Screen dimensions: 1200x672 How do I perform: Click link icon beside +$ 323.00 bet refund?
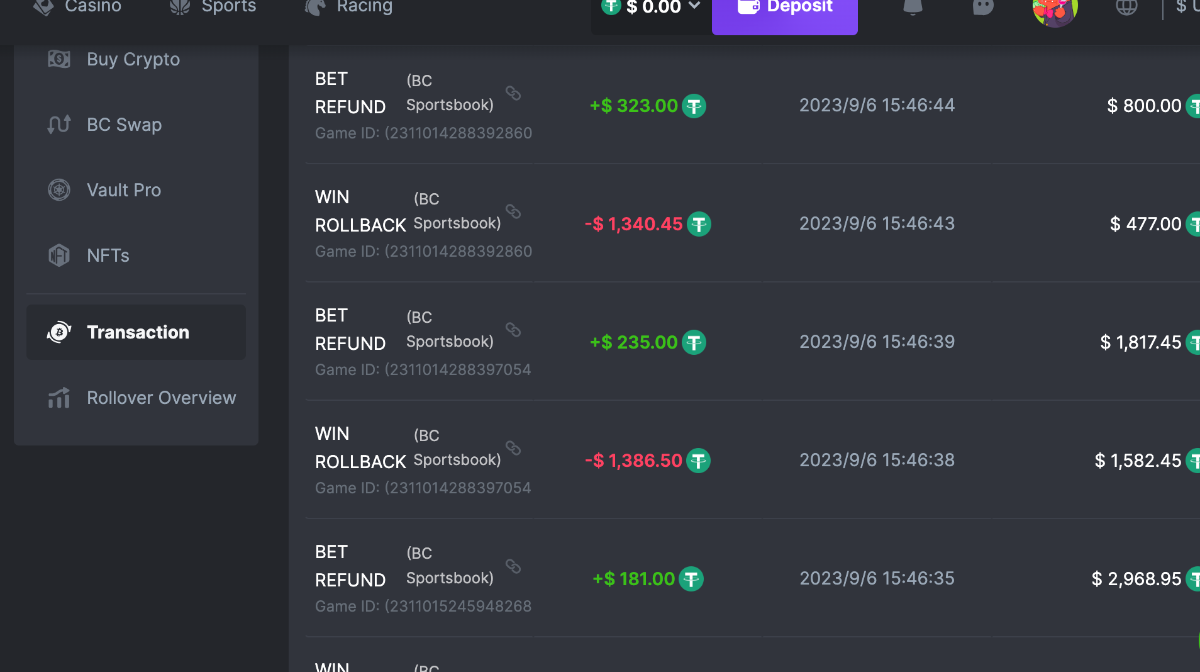tap(513, 93)
